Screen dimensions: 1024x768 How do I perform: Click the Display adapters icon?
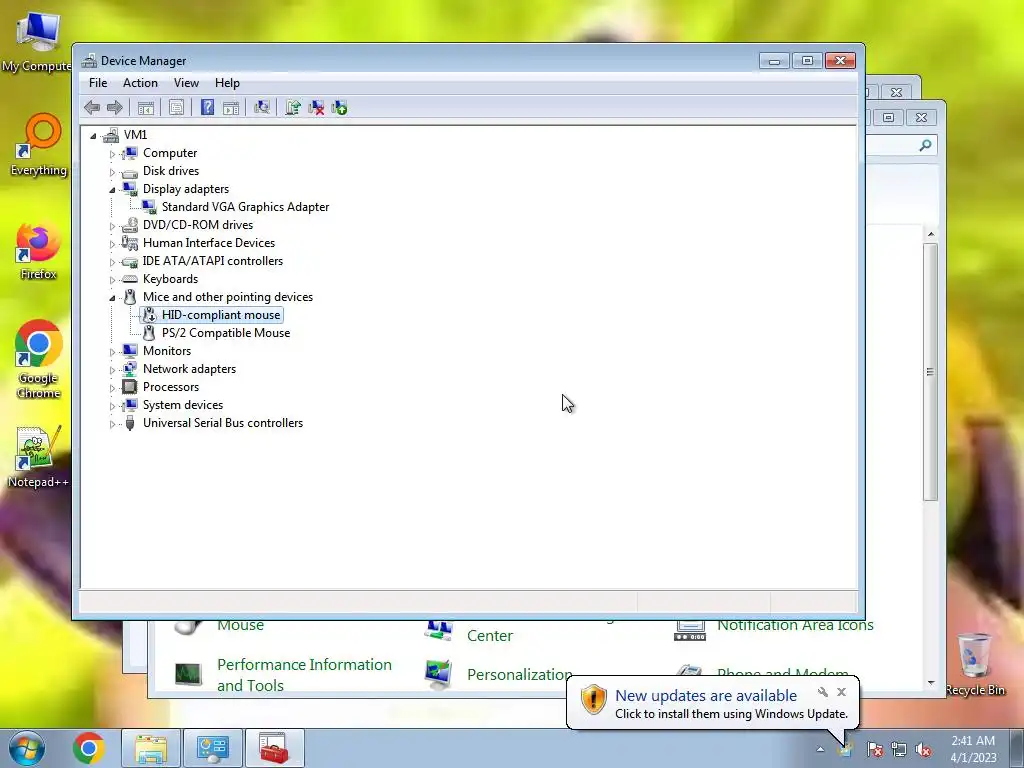pyautogui.click(x=130, y=189)
